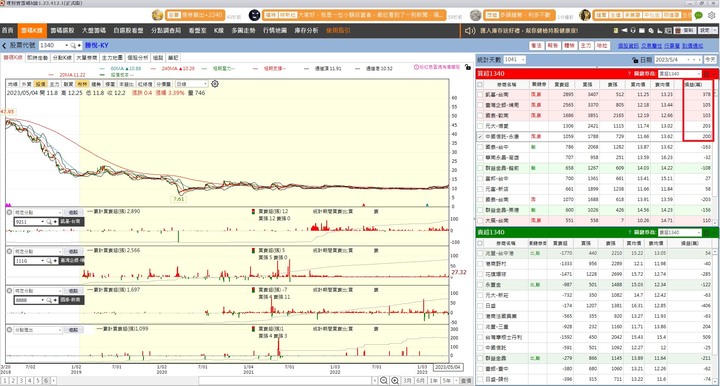Switch to the 籌碼選股 menu
This screenshot has width=720, height=386.
coord(62,31)
